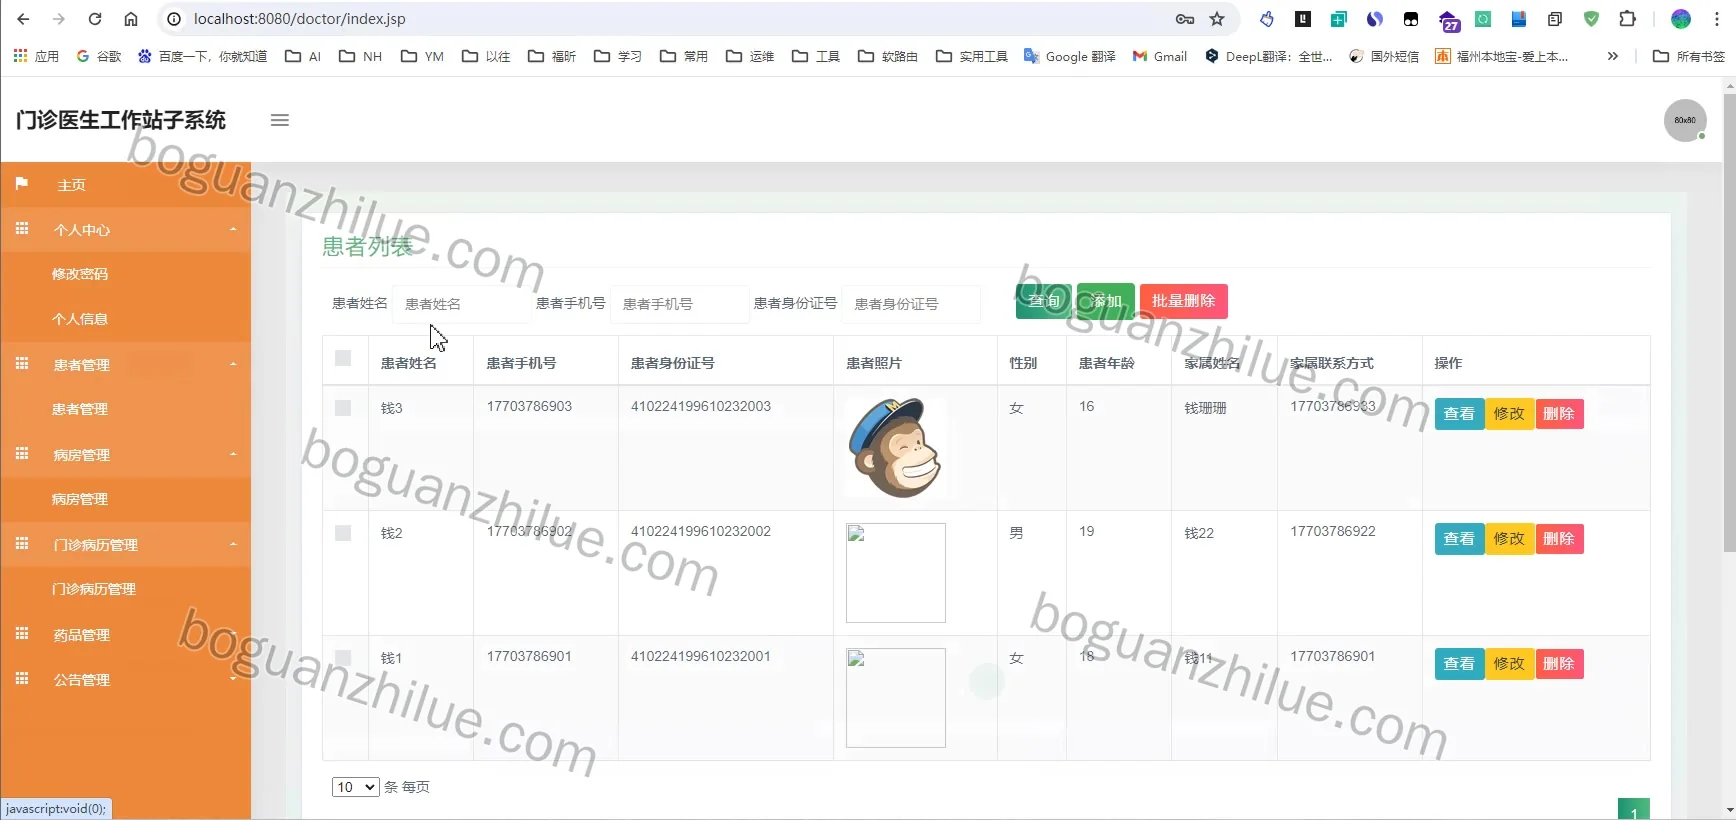The width and height of the screenshot is (1736, 820).
Task: Toggle the sidebar hamburger menu icon
Action: pyautogui.click(x=280, y=120)
